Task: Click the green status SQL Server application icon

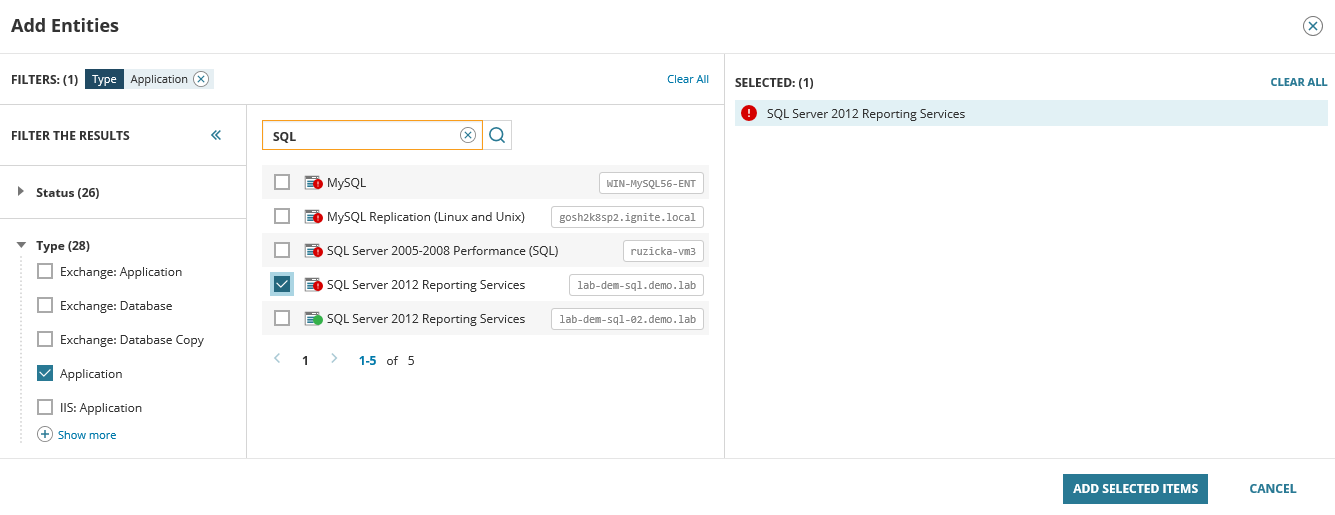Action: 313,319
